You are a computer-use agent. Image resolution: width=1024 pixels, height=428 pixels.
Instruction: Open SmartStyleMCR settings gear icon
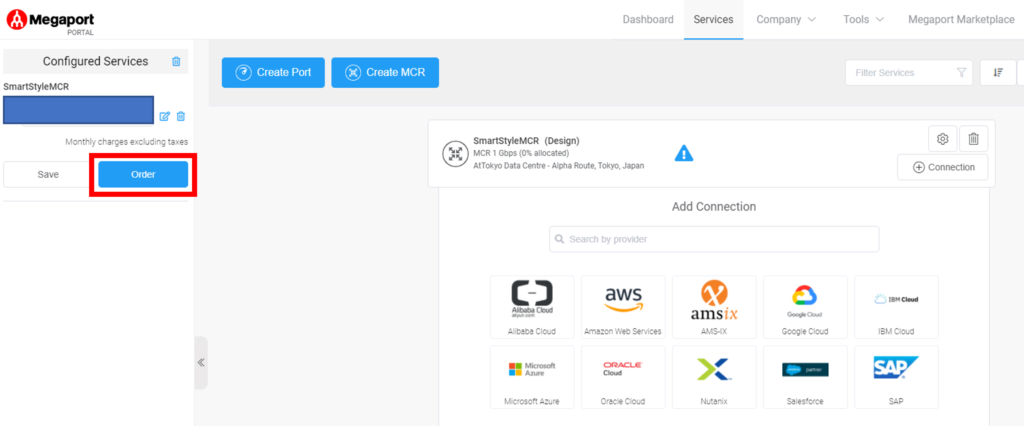[942, 139]
